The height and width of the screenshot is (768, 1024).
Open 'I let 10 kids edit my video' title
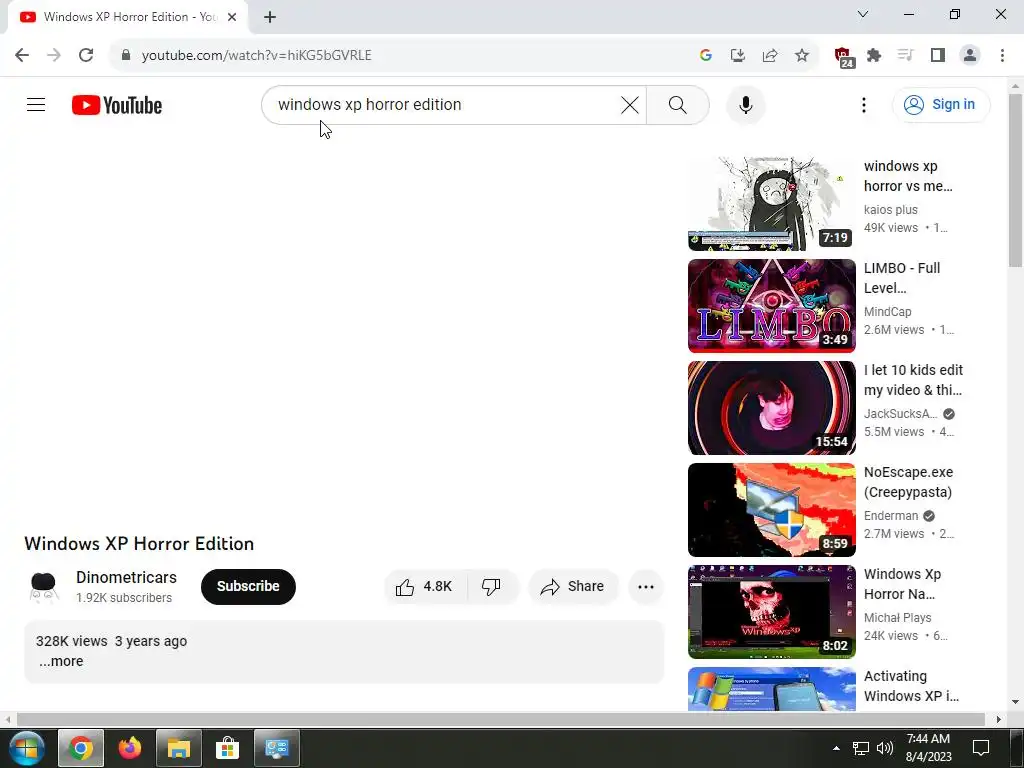pyautogui.click(x=913, y=380)
